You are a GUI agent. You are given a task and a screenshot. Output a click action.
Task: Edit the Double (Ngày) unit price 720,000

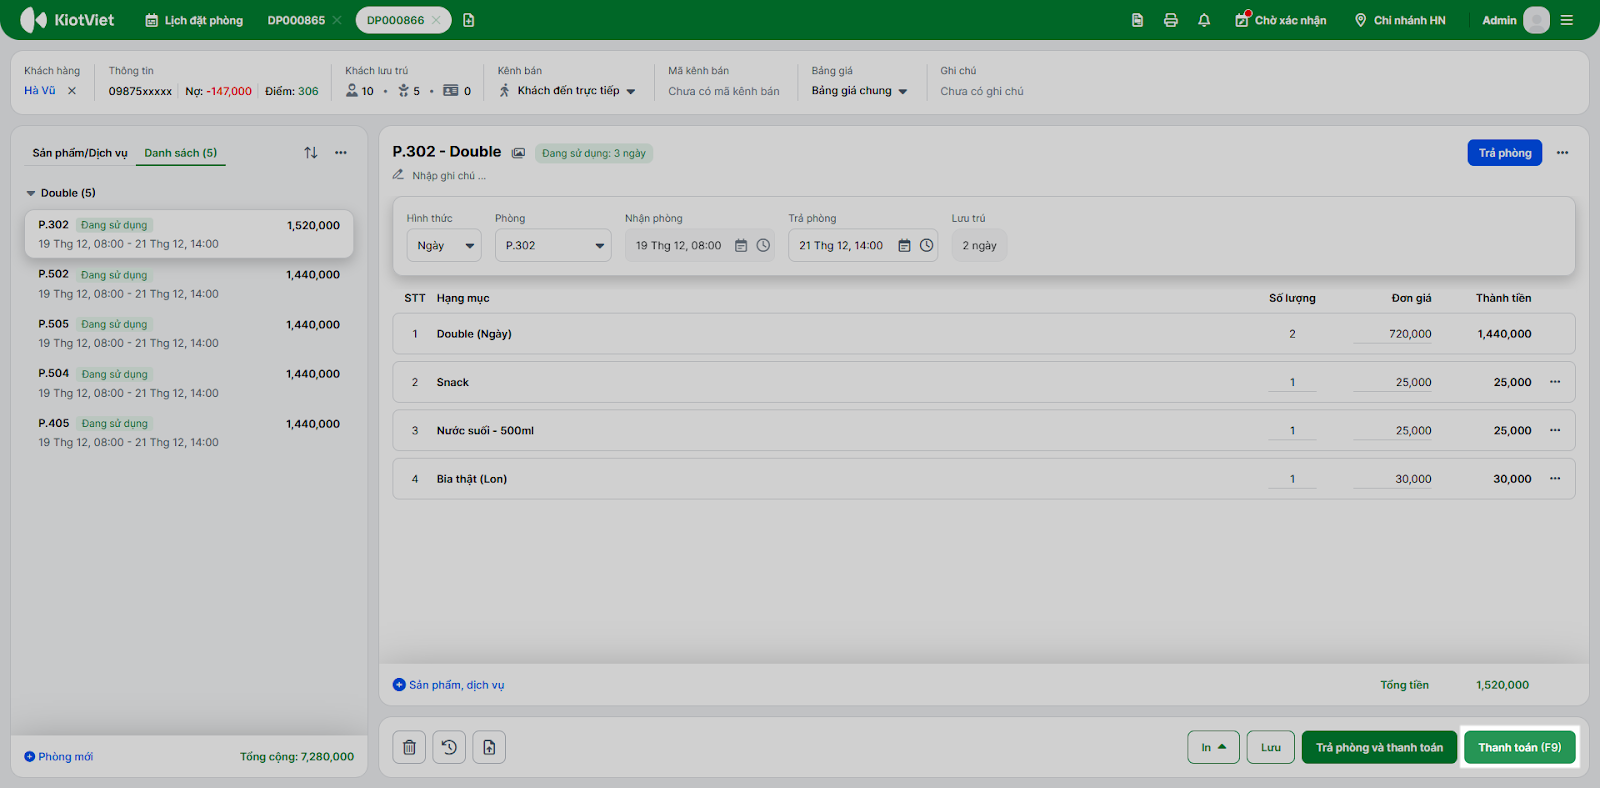click(x=1393, y=334)
